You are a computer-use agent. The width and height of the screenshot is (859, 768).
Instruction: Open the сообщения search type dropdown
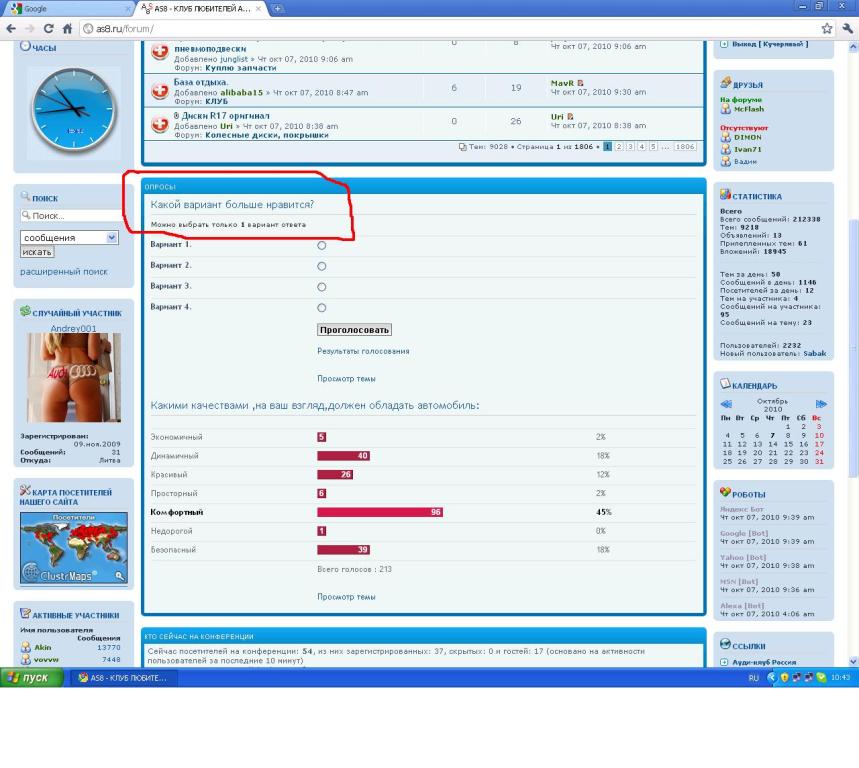[111, 238]
